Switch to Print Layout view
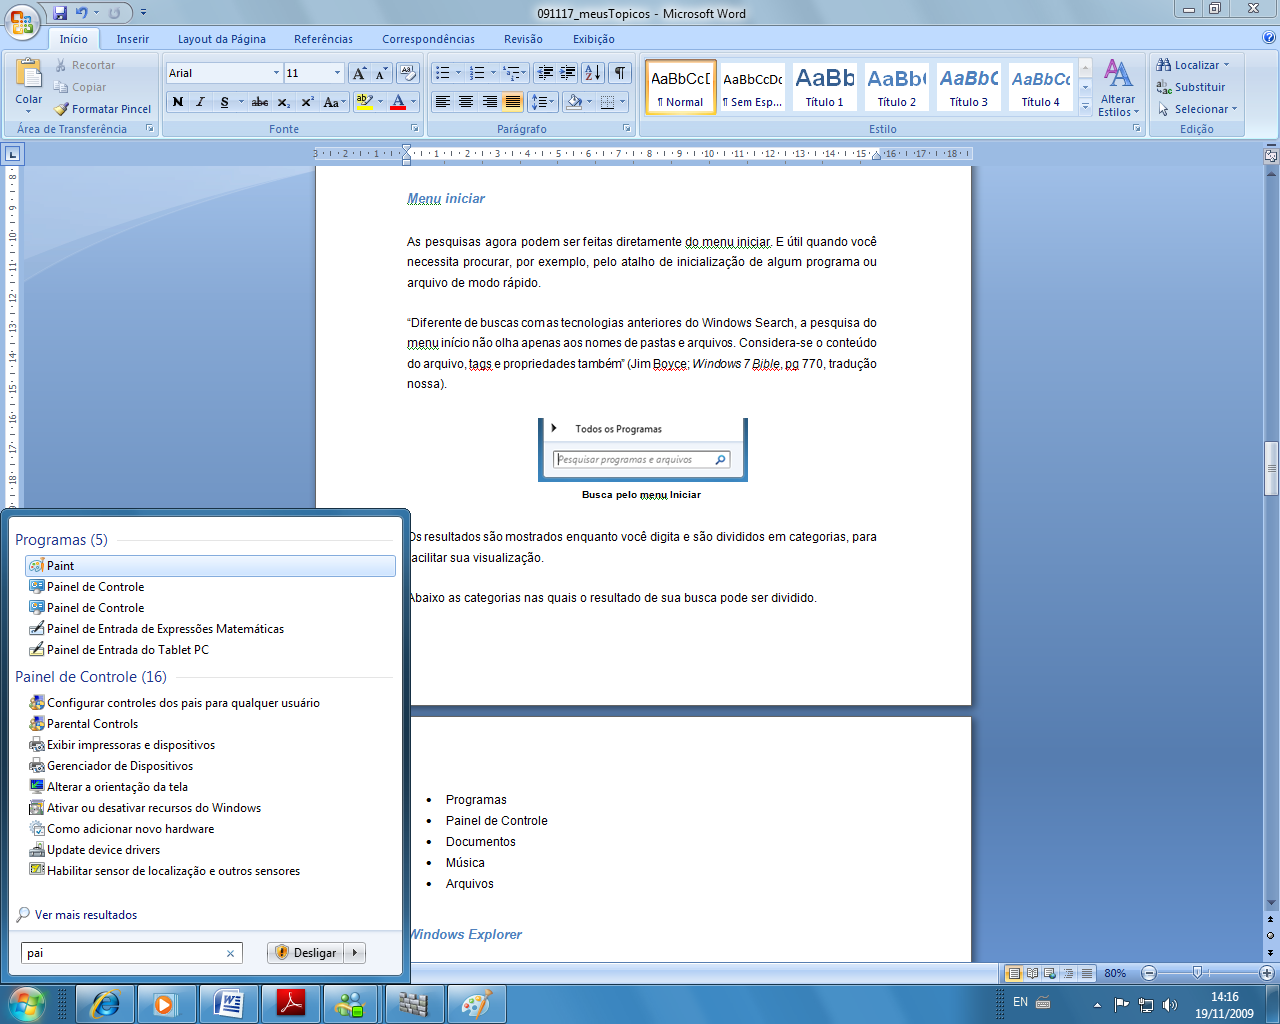This screenshot has height=1024, width=1280. point(1014,973)
